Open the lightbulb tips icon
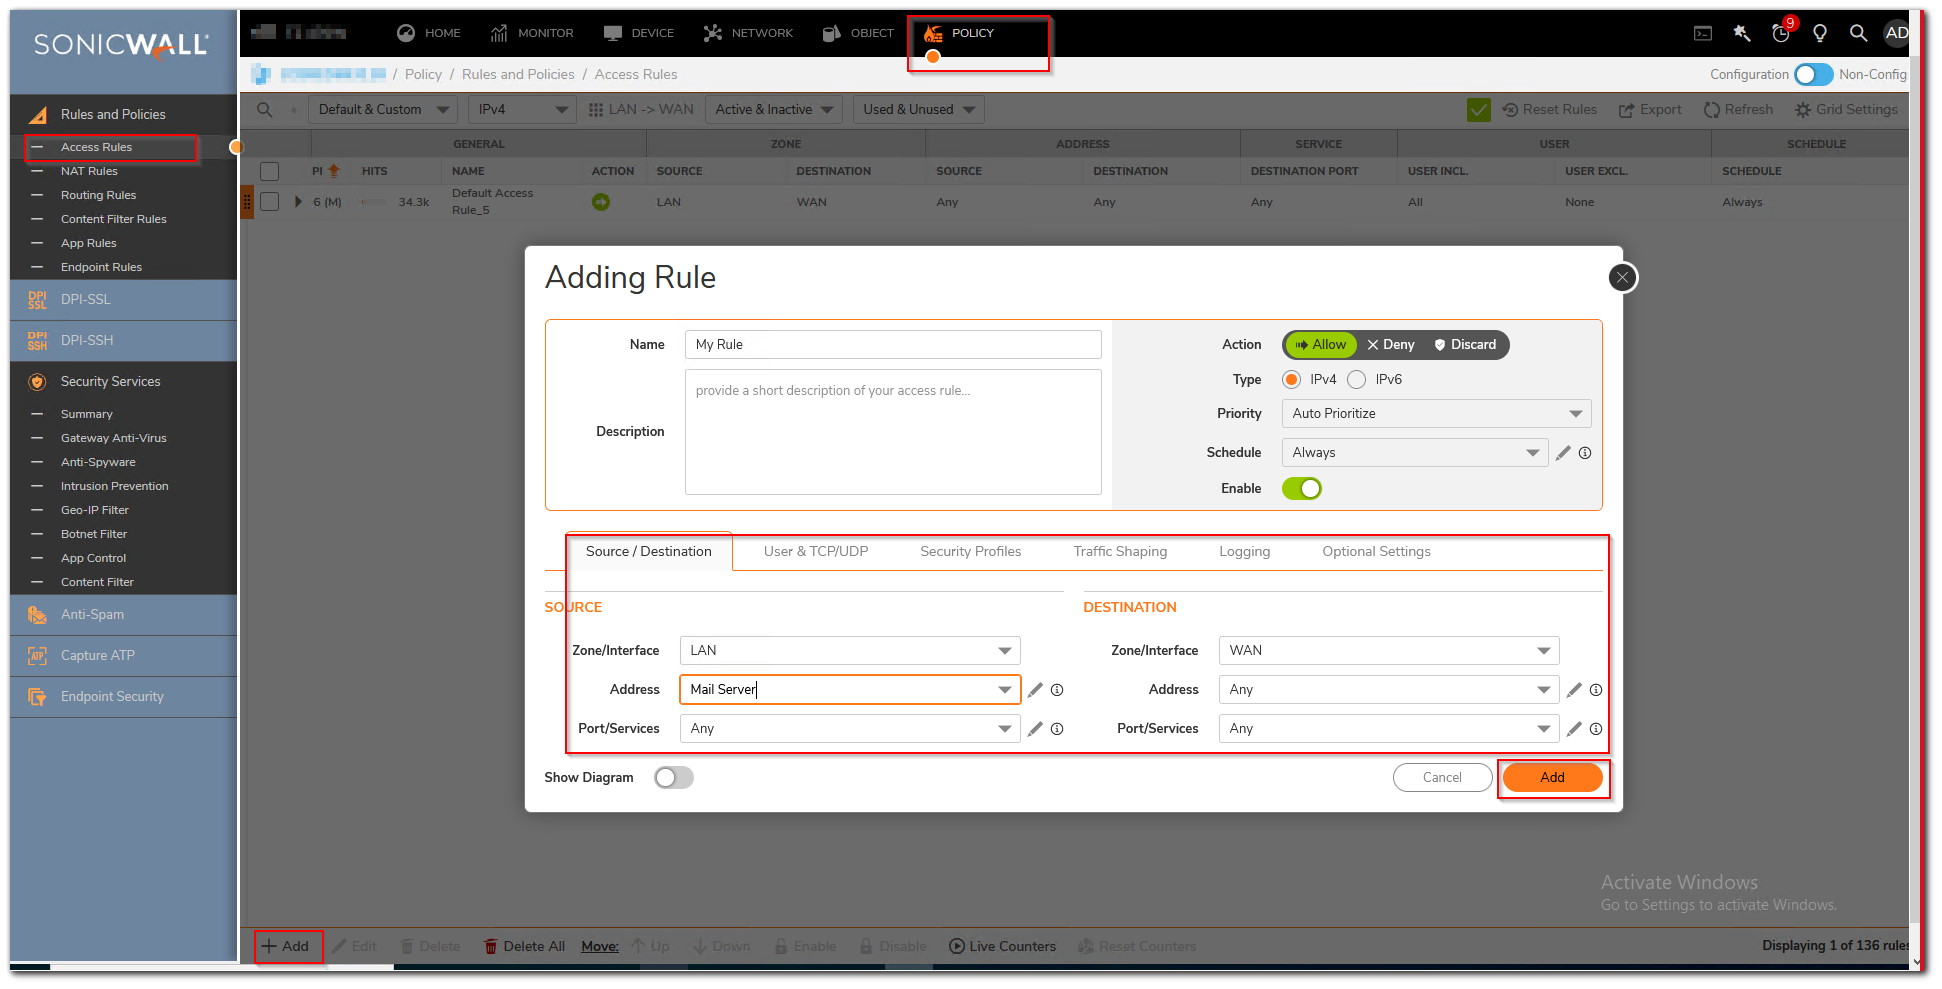 point(1820,33)
